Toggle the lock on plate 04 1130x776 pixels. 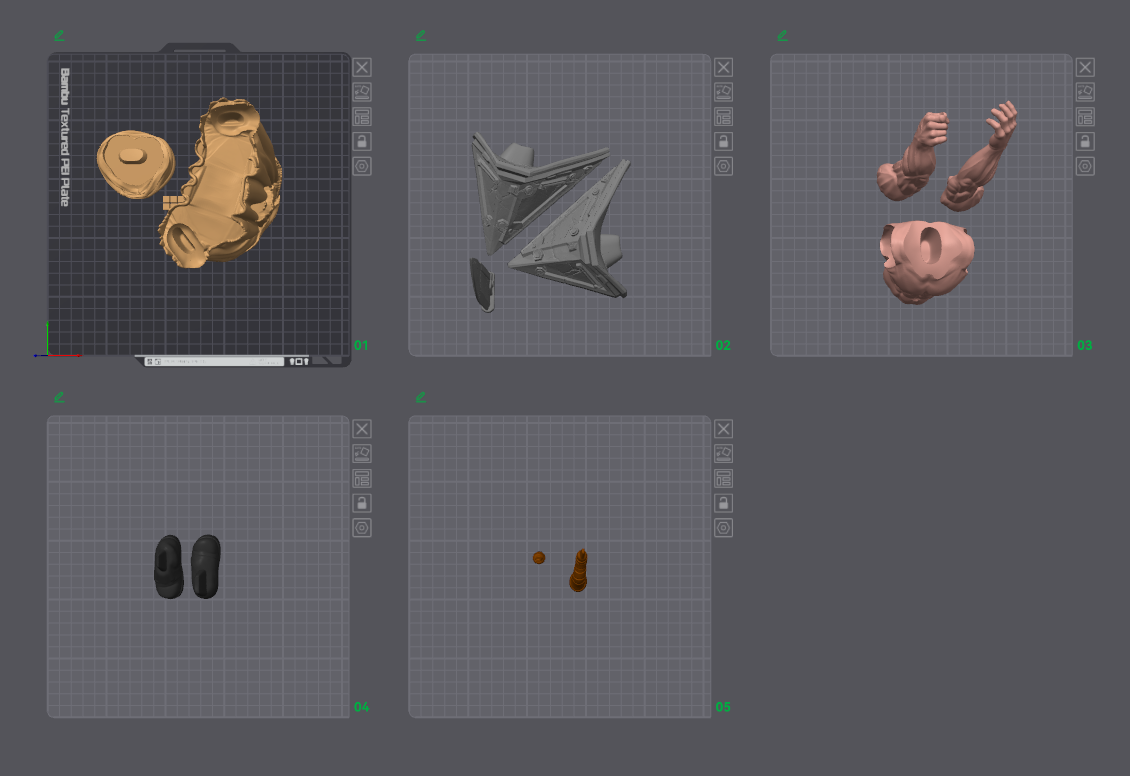(362, 503)
